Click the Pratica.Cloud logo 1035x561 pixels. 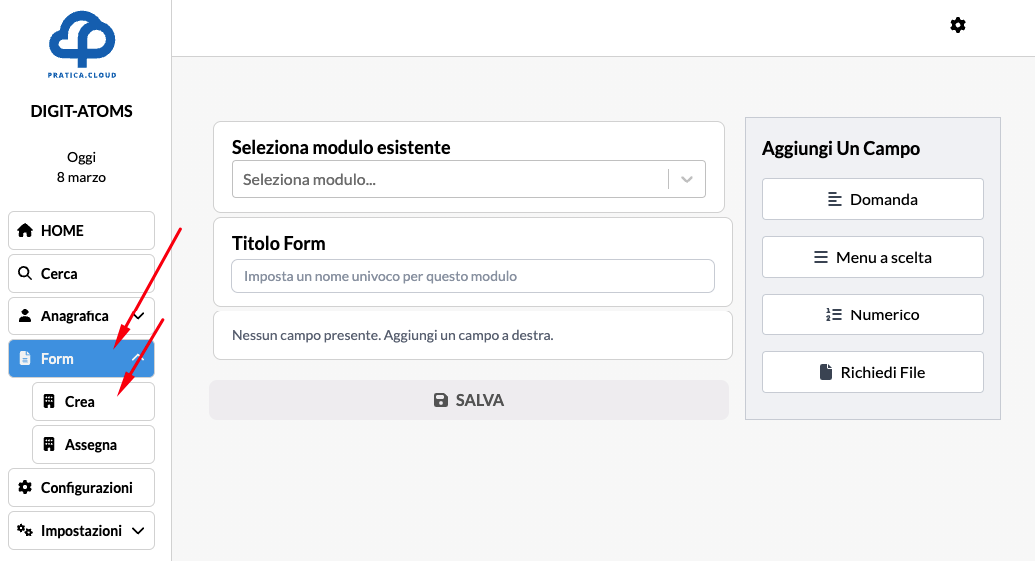(x=82, y=46)
